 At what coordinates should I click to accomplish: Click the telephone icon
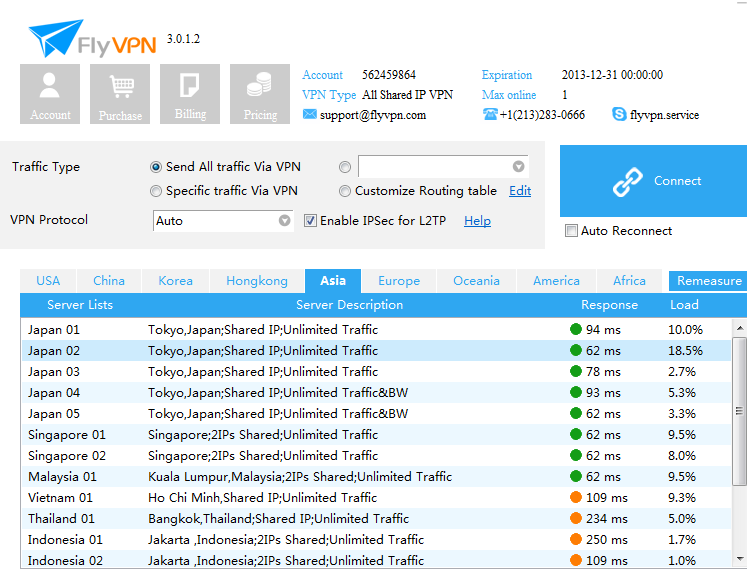490,114
